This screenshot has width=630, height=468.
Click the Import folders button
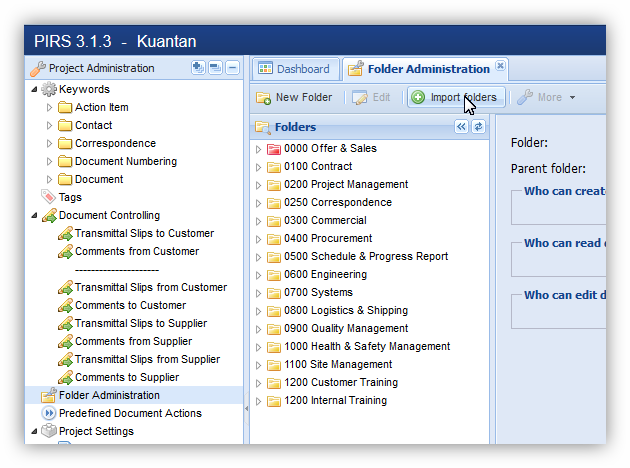[x=456, y=97]
